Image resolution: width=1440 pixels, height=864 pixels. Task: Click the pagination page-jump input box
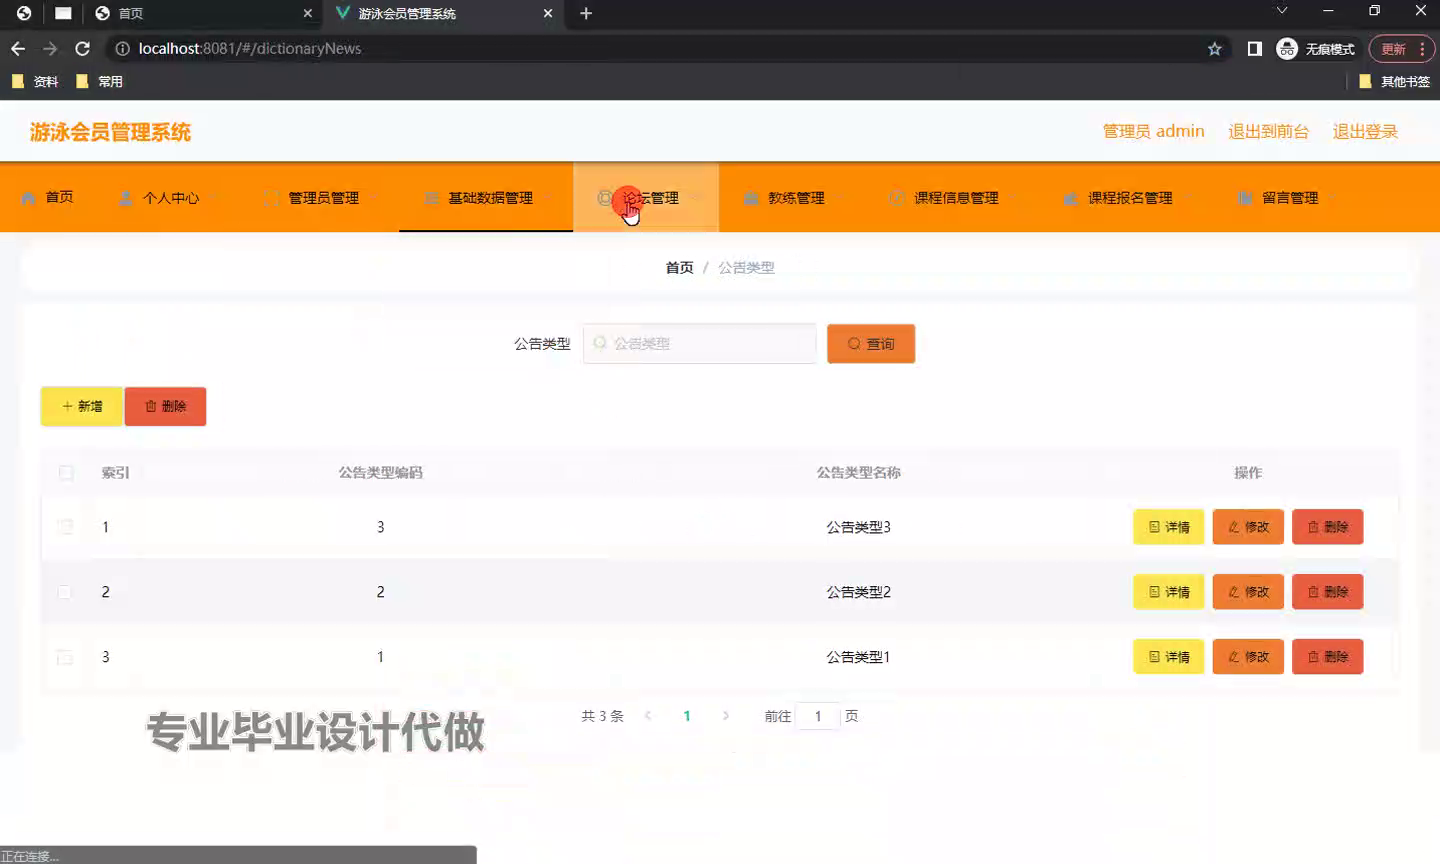tap(818, 716)
